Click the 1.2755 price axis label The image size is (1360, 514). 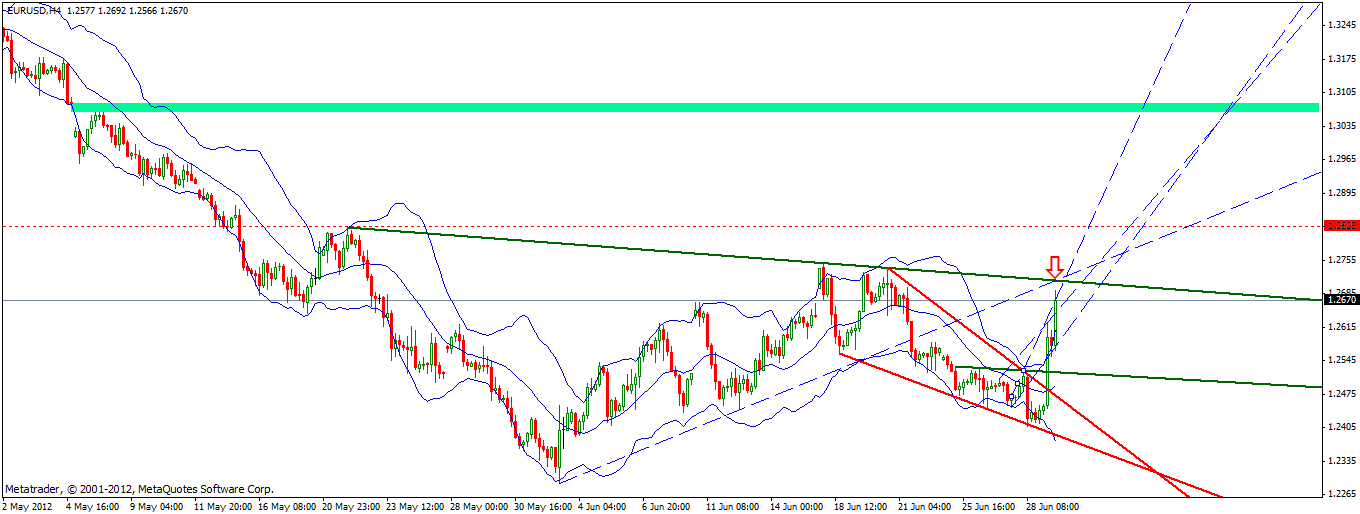pos(1340,260)
